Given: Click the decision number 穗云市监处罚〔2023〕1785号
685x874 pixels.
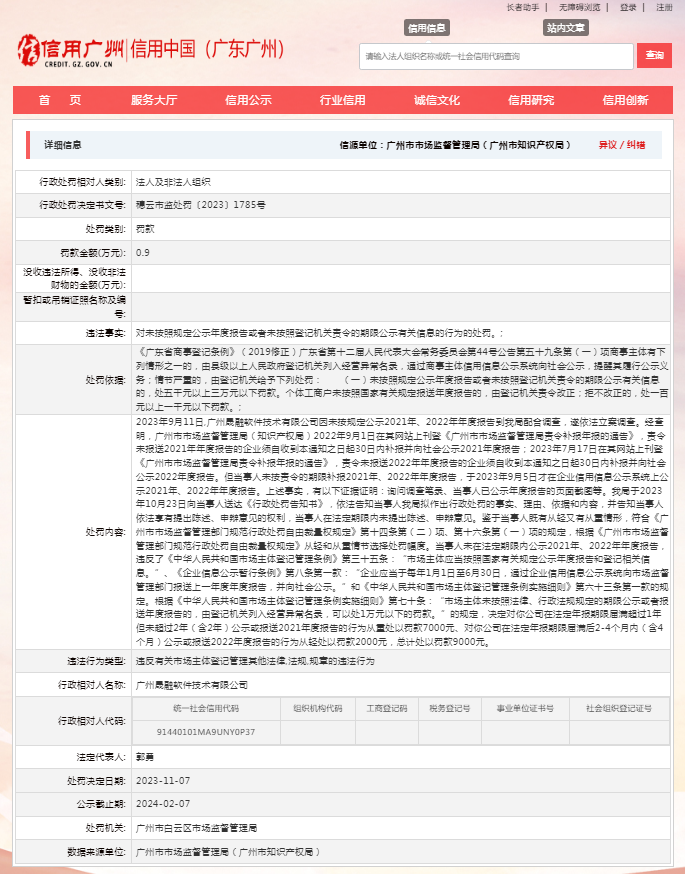Looking at the screenshot, I should [x=201, y=205].
